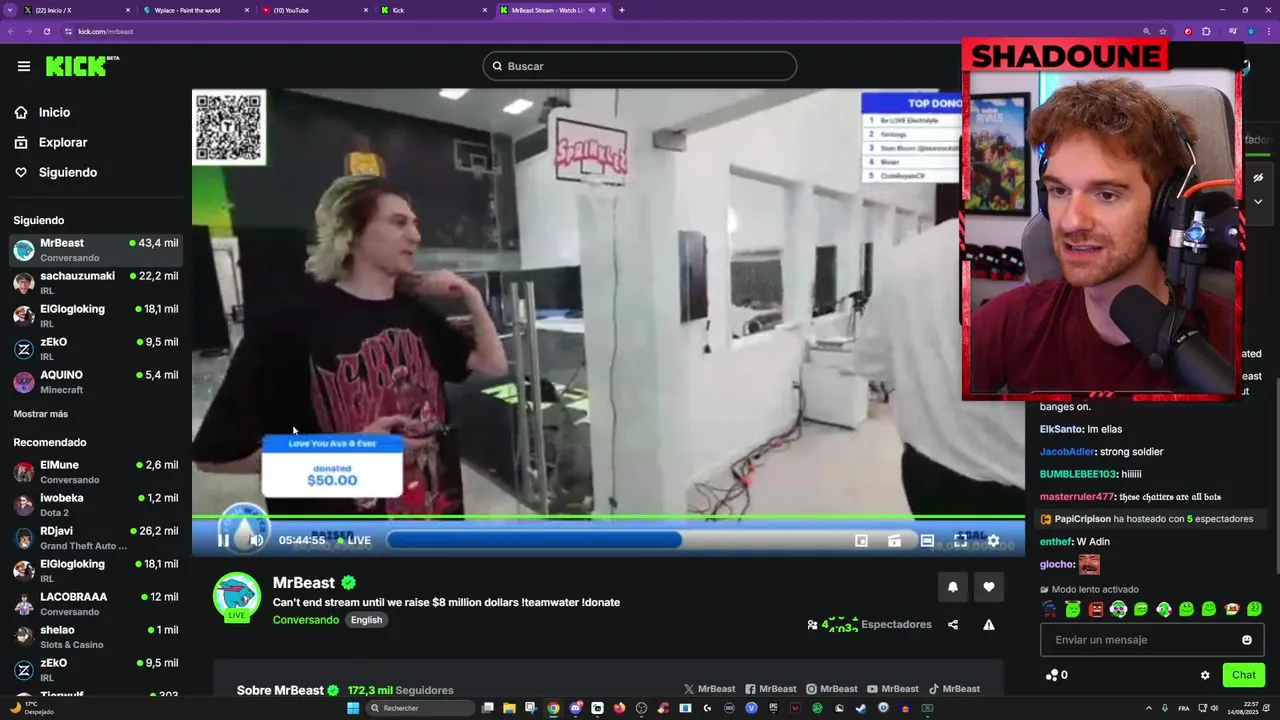Focus the Buscar search field
The height and width of the screenshot is (720, 1280).
pyautogui.click(x=640, y=66)
